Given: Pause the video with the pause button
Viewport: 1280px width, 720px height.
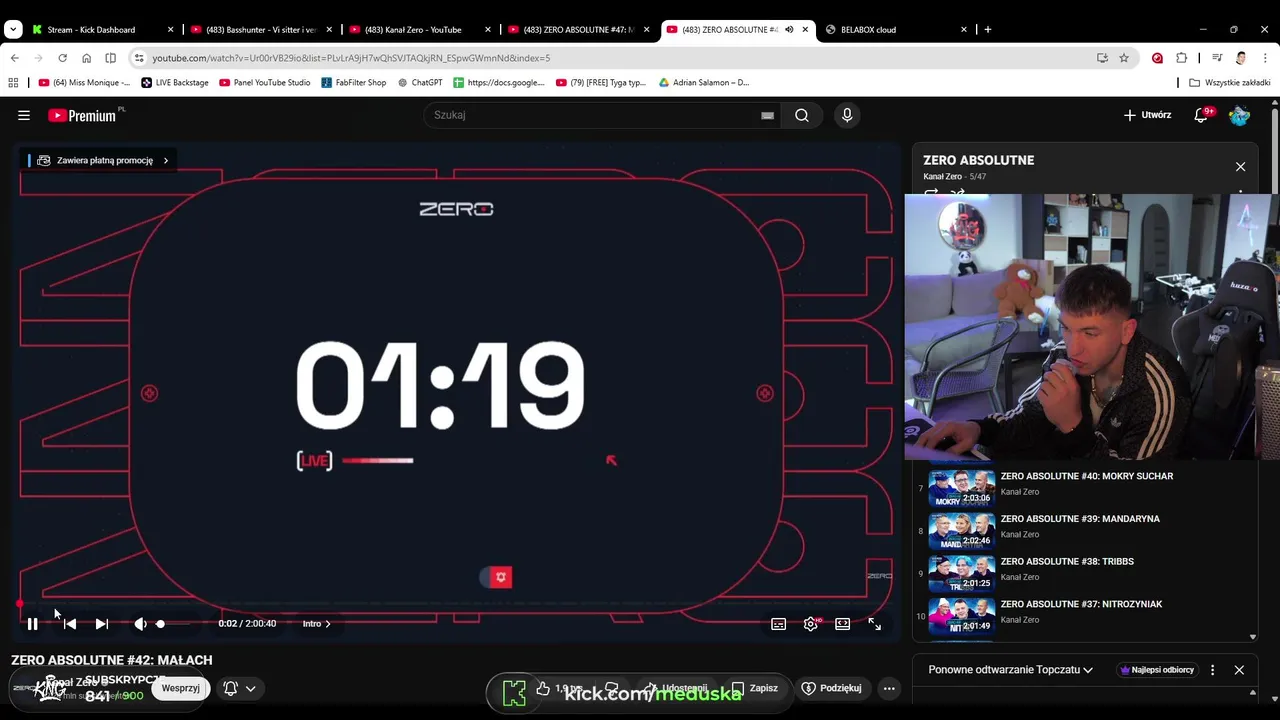Looking at the screenshot, I should [32, 624].
